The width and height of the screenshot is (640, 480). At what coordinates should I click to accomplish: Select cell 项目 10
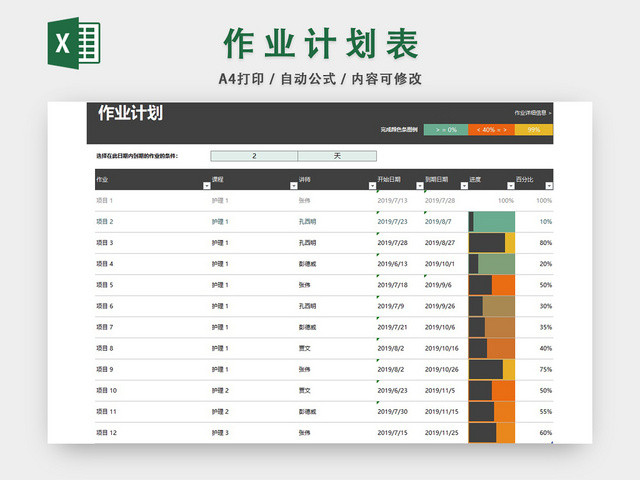tap(106, 391)
